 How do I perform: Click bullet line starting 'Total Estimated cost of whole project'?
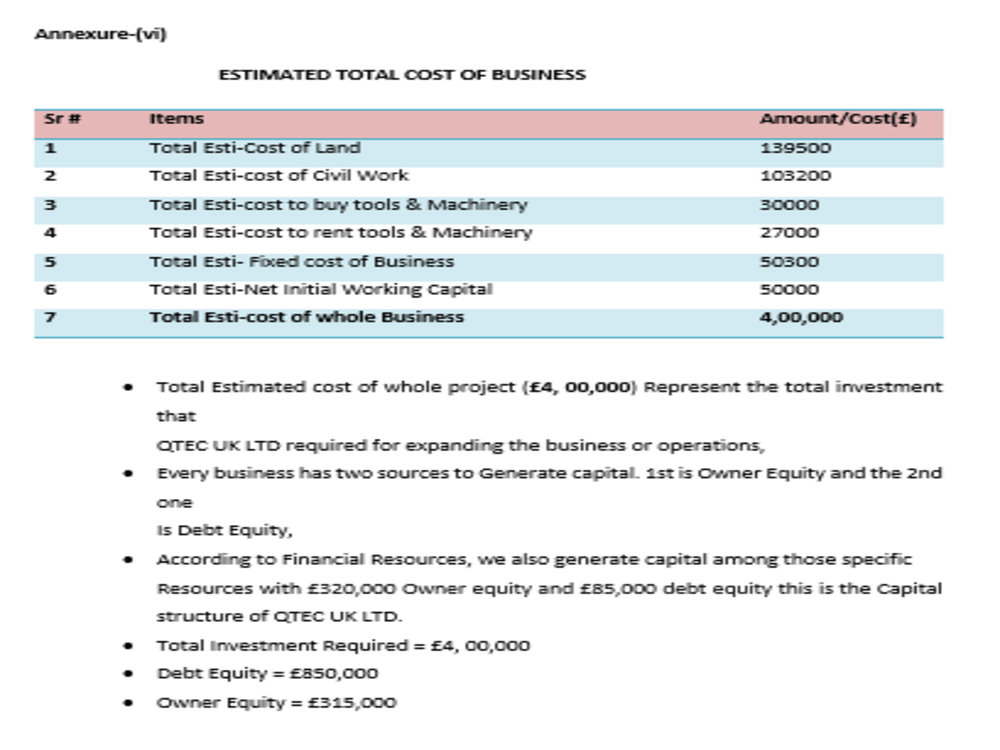pos(549,387)
